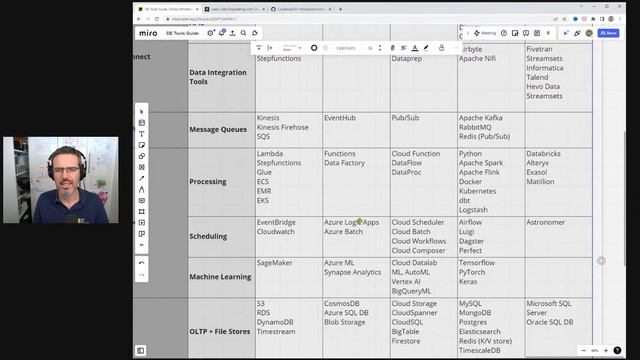This screenshot has width=640, height=360.
Task: Open the help question mark button
Action: coord(617,351)
